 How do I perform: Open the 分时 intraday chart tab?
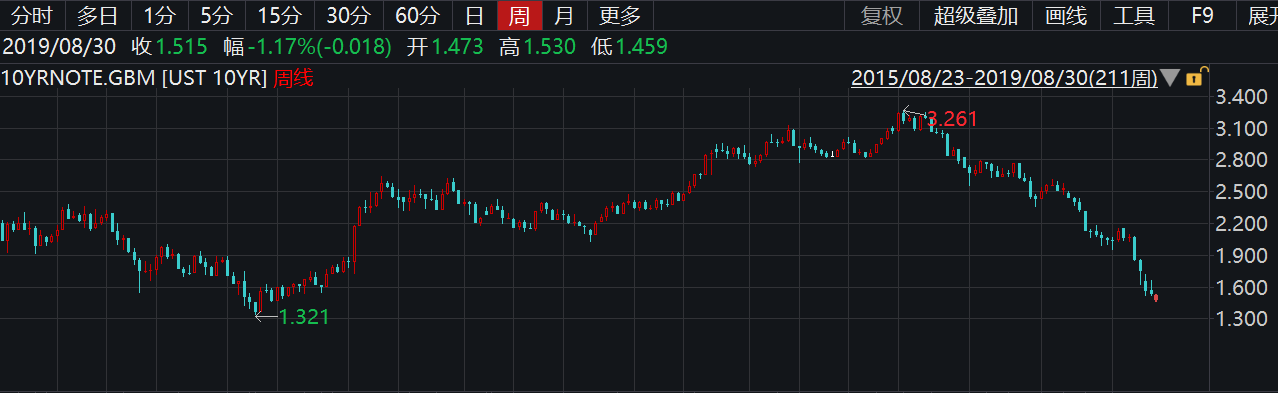[32, 15]
